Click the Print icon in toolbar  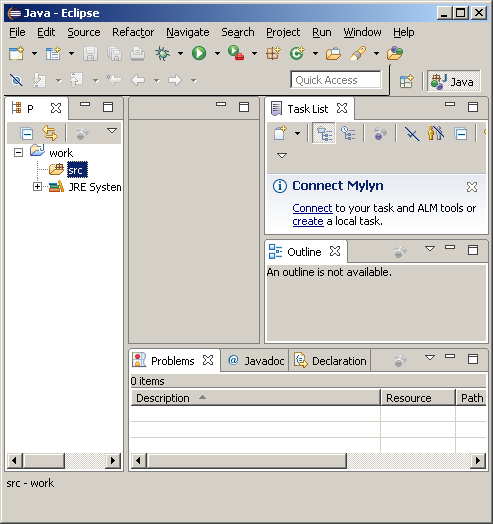pos(137,53)
